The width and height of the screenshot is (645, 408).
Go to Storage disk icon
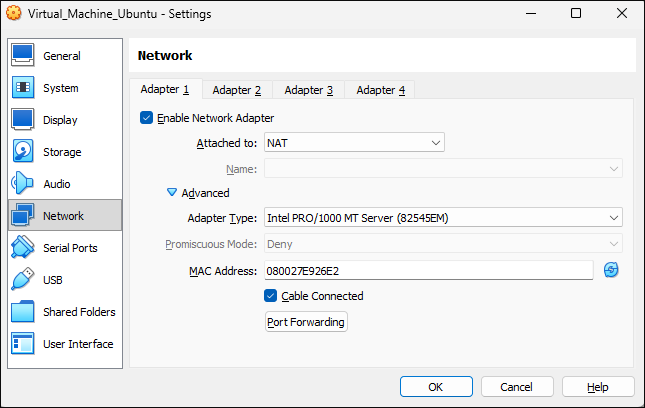coord(23,152)
